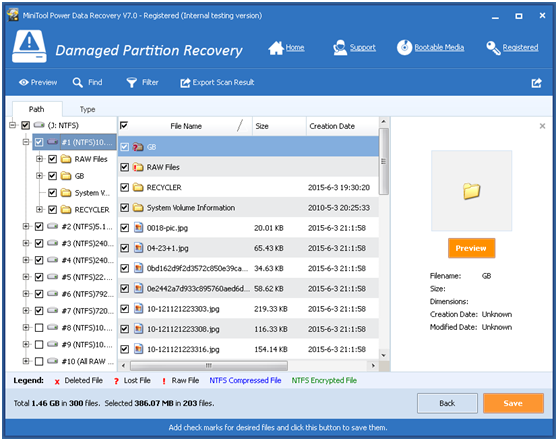This screenshot has width=558, height=441.
Task: Click the damaged partition warning drive icon
Action: click(x=29, y=47)
